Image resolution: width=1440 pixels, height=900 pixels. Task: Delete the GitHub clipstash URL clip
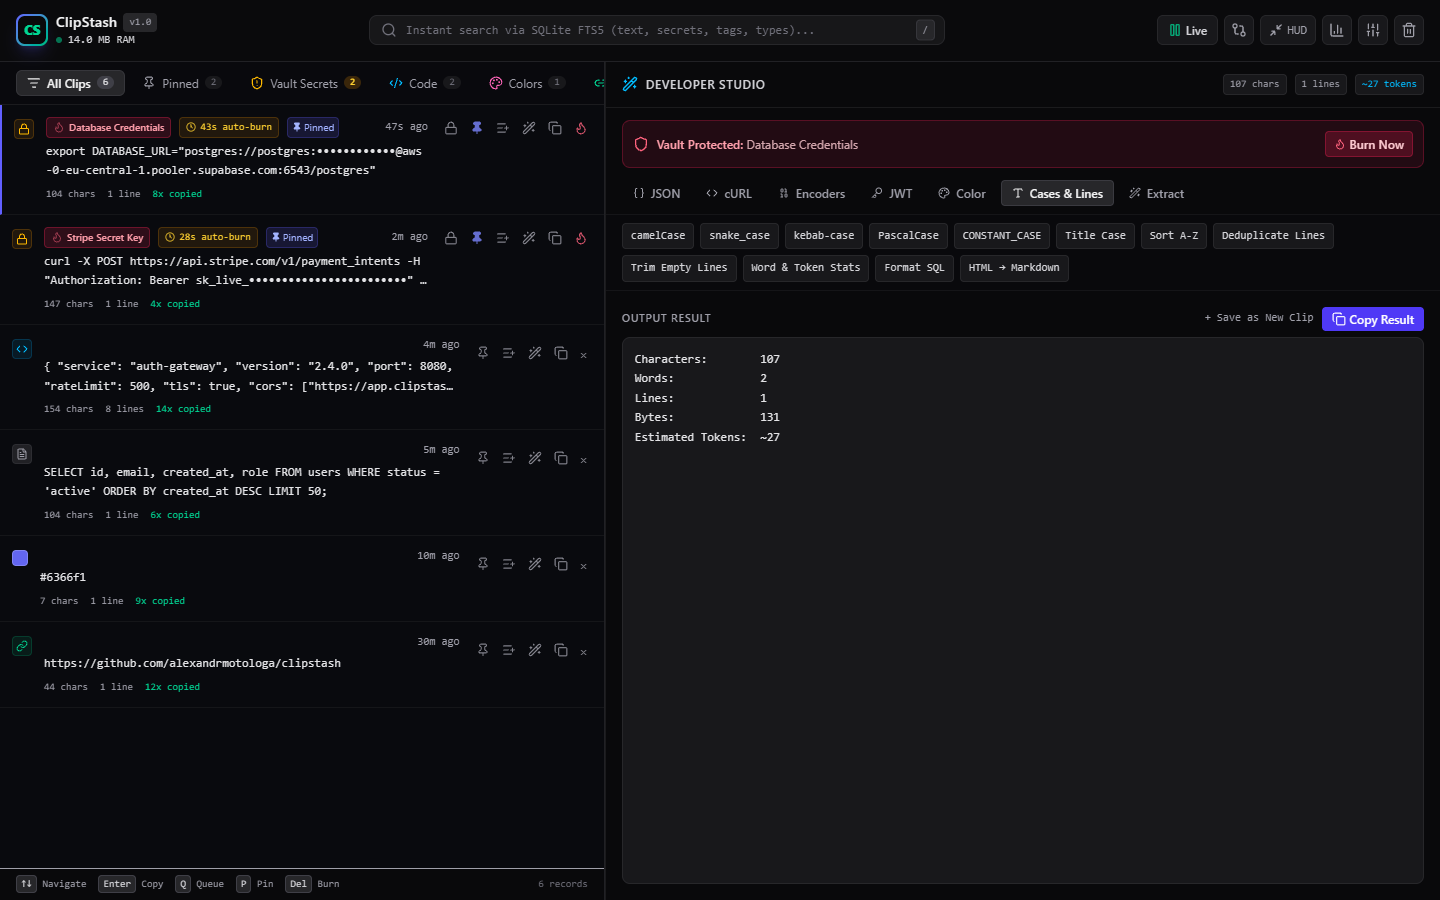pyautogui.click(x=584, y=652)
